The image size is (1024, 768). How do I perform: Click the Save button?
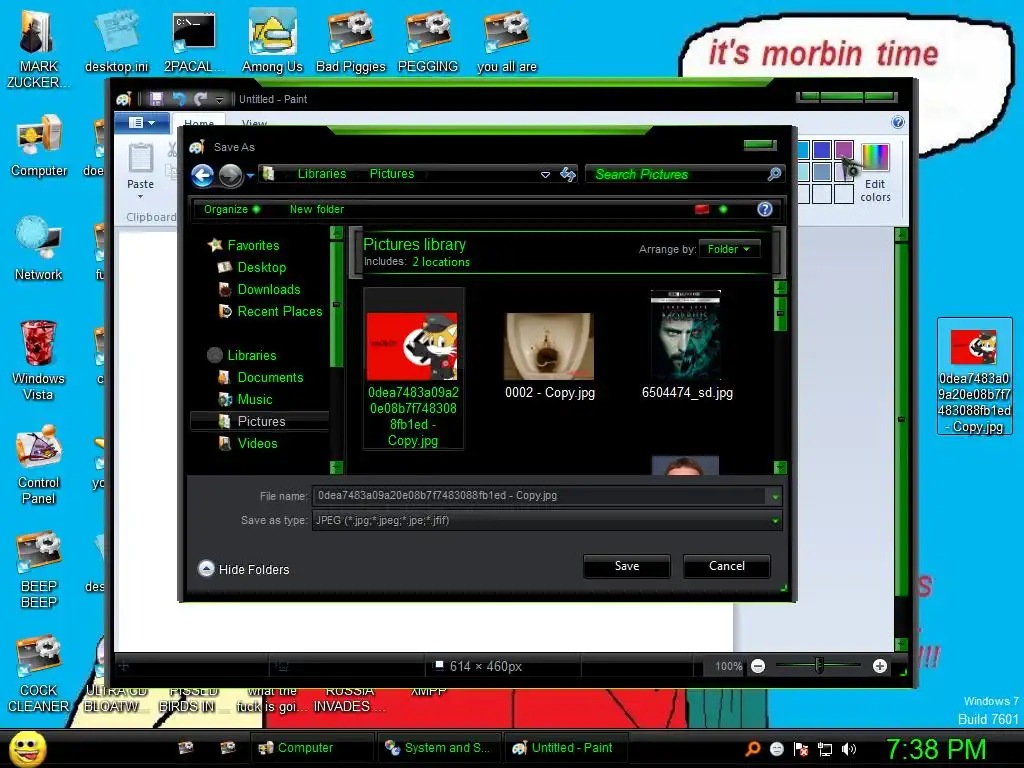point(626,566)
